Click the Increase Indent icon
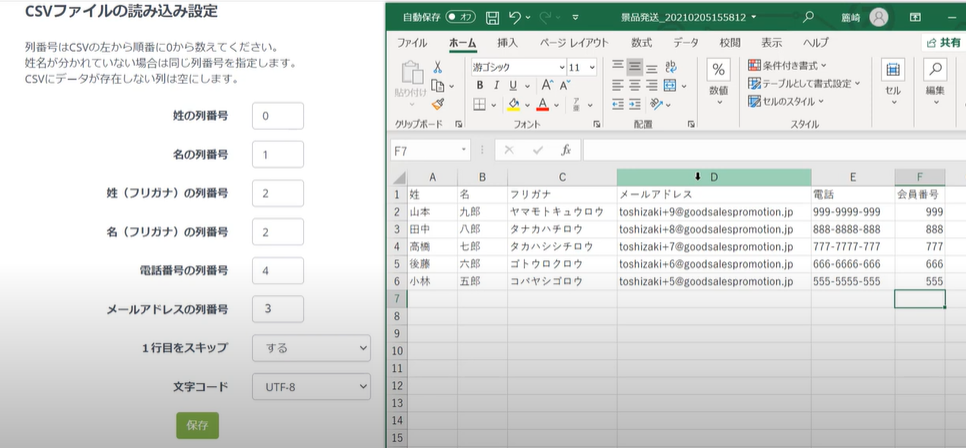 [635, 104]
